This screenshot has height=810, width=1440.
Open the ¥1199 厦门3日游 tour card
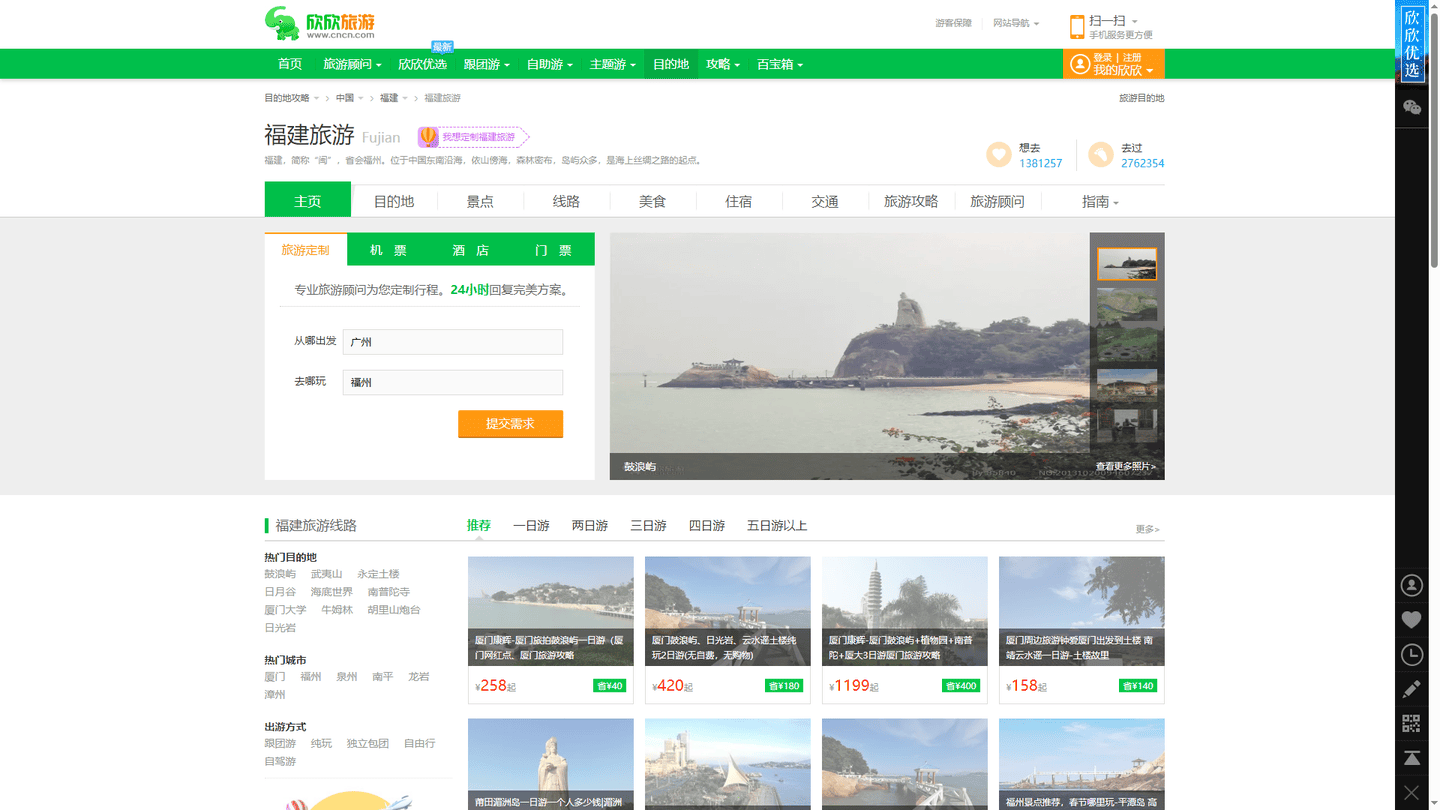coord(905,630)
